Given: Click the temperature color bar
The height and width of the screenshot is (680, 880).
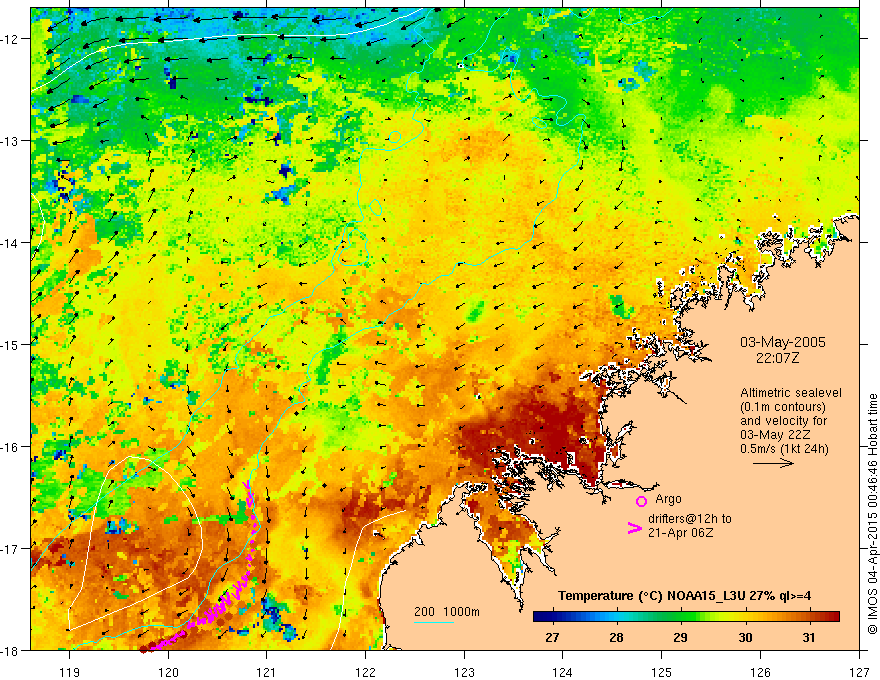Looking at the screenshot, I should [x=686, y=616].
